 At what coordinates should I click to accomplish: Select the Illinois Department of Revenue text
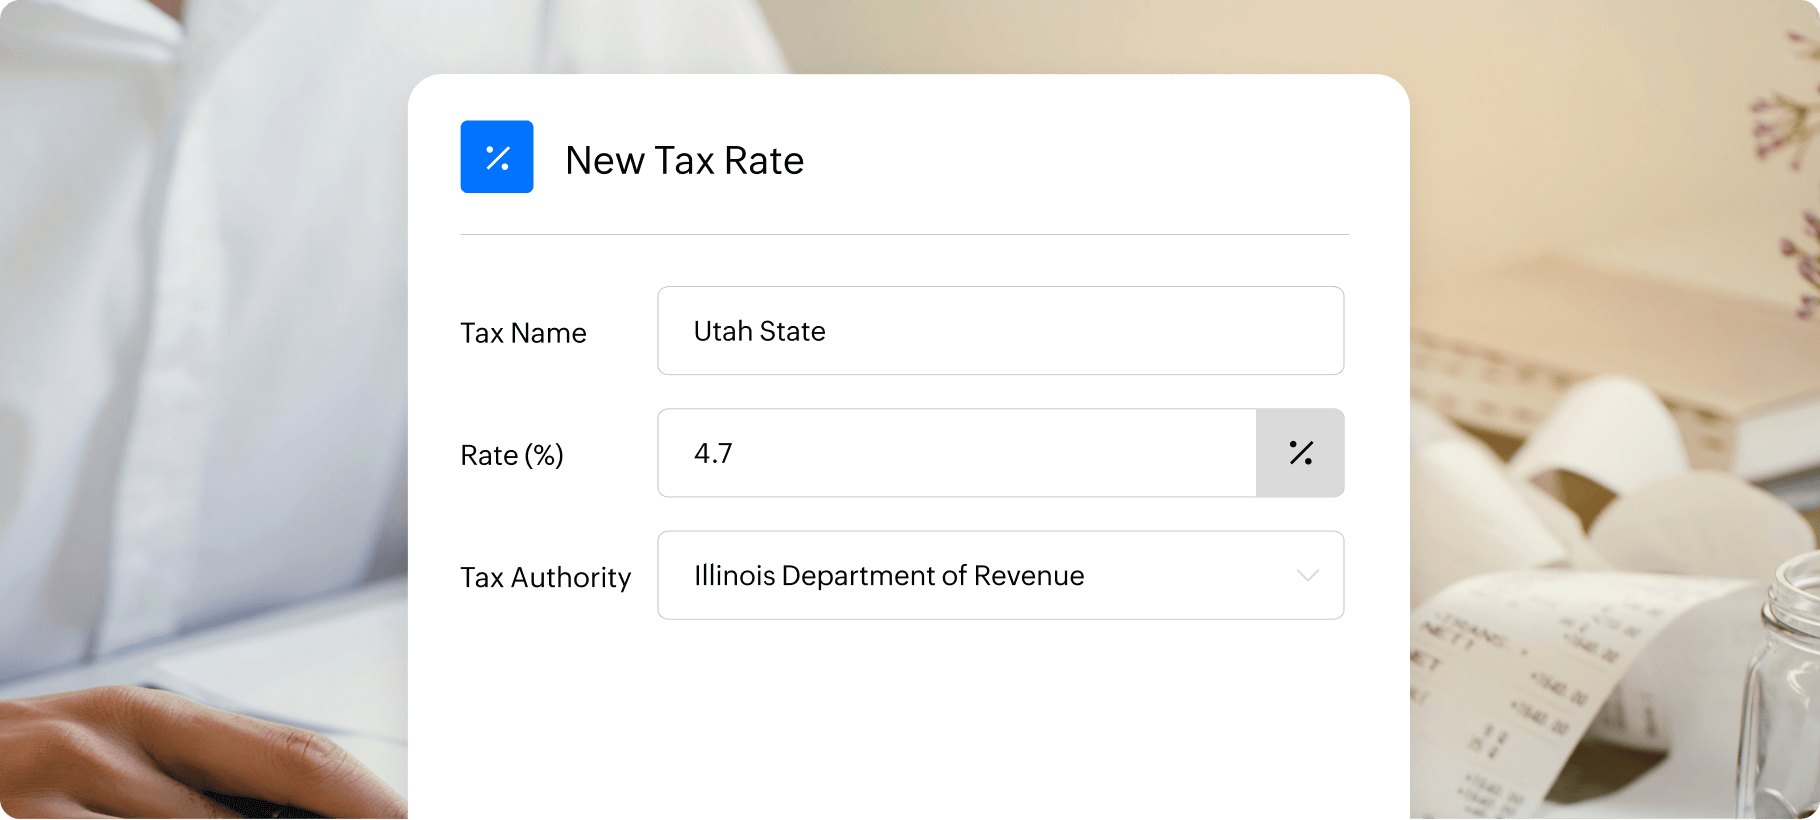(x=888, y=575)
